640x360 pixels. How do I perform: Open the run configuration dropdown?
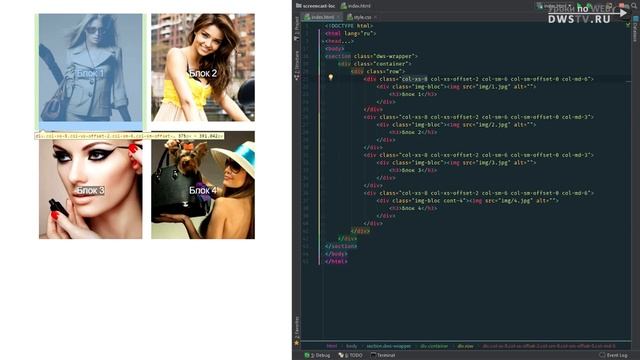click(554, 6)
